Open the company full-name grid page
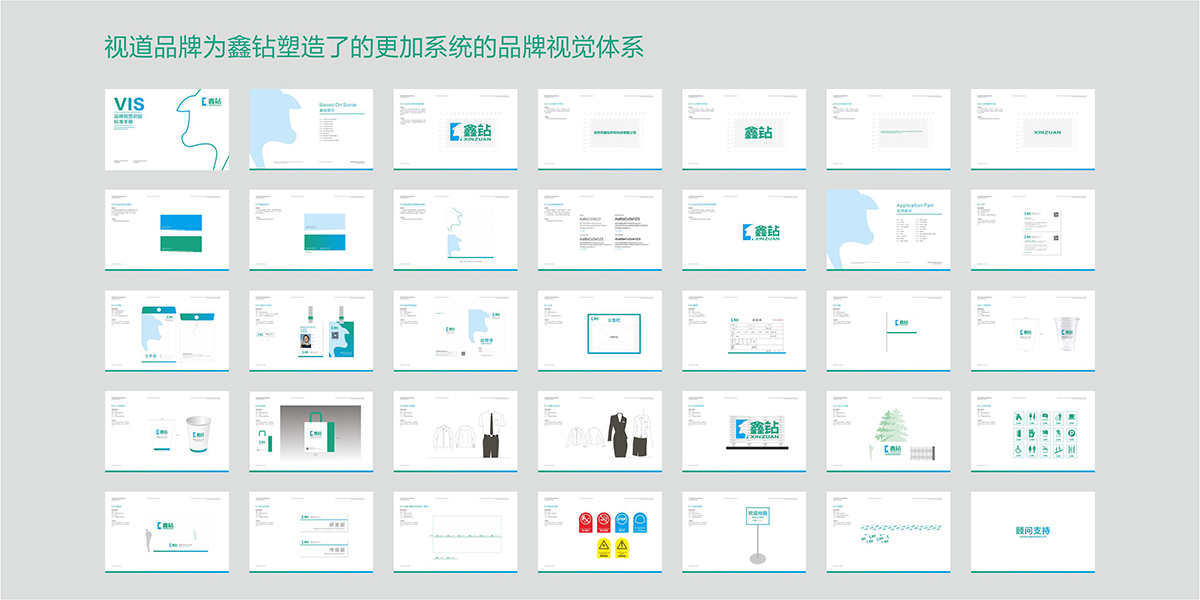This screenshot has height=600, width=1200. click(x=599, y=129)
